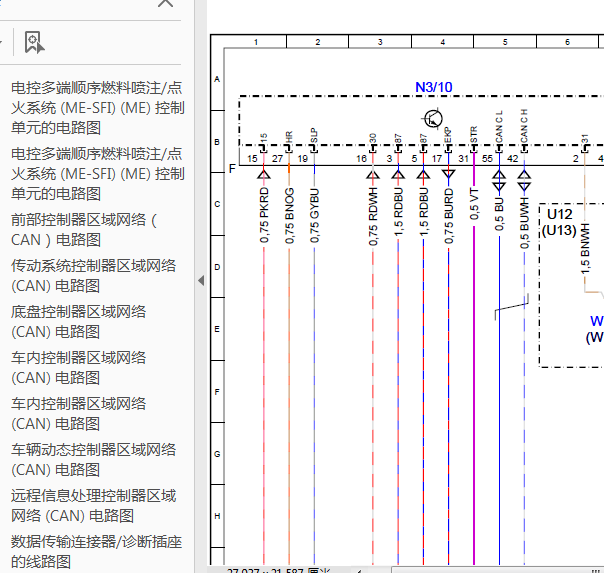Click the output arrow on BURD wire
Viewport: 604px width, 573px height.
coord(449,174)
